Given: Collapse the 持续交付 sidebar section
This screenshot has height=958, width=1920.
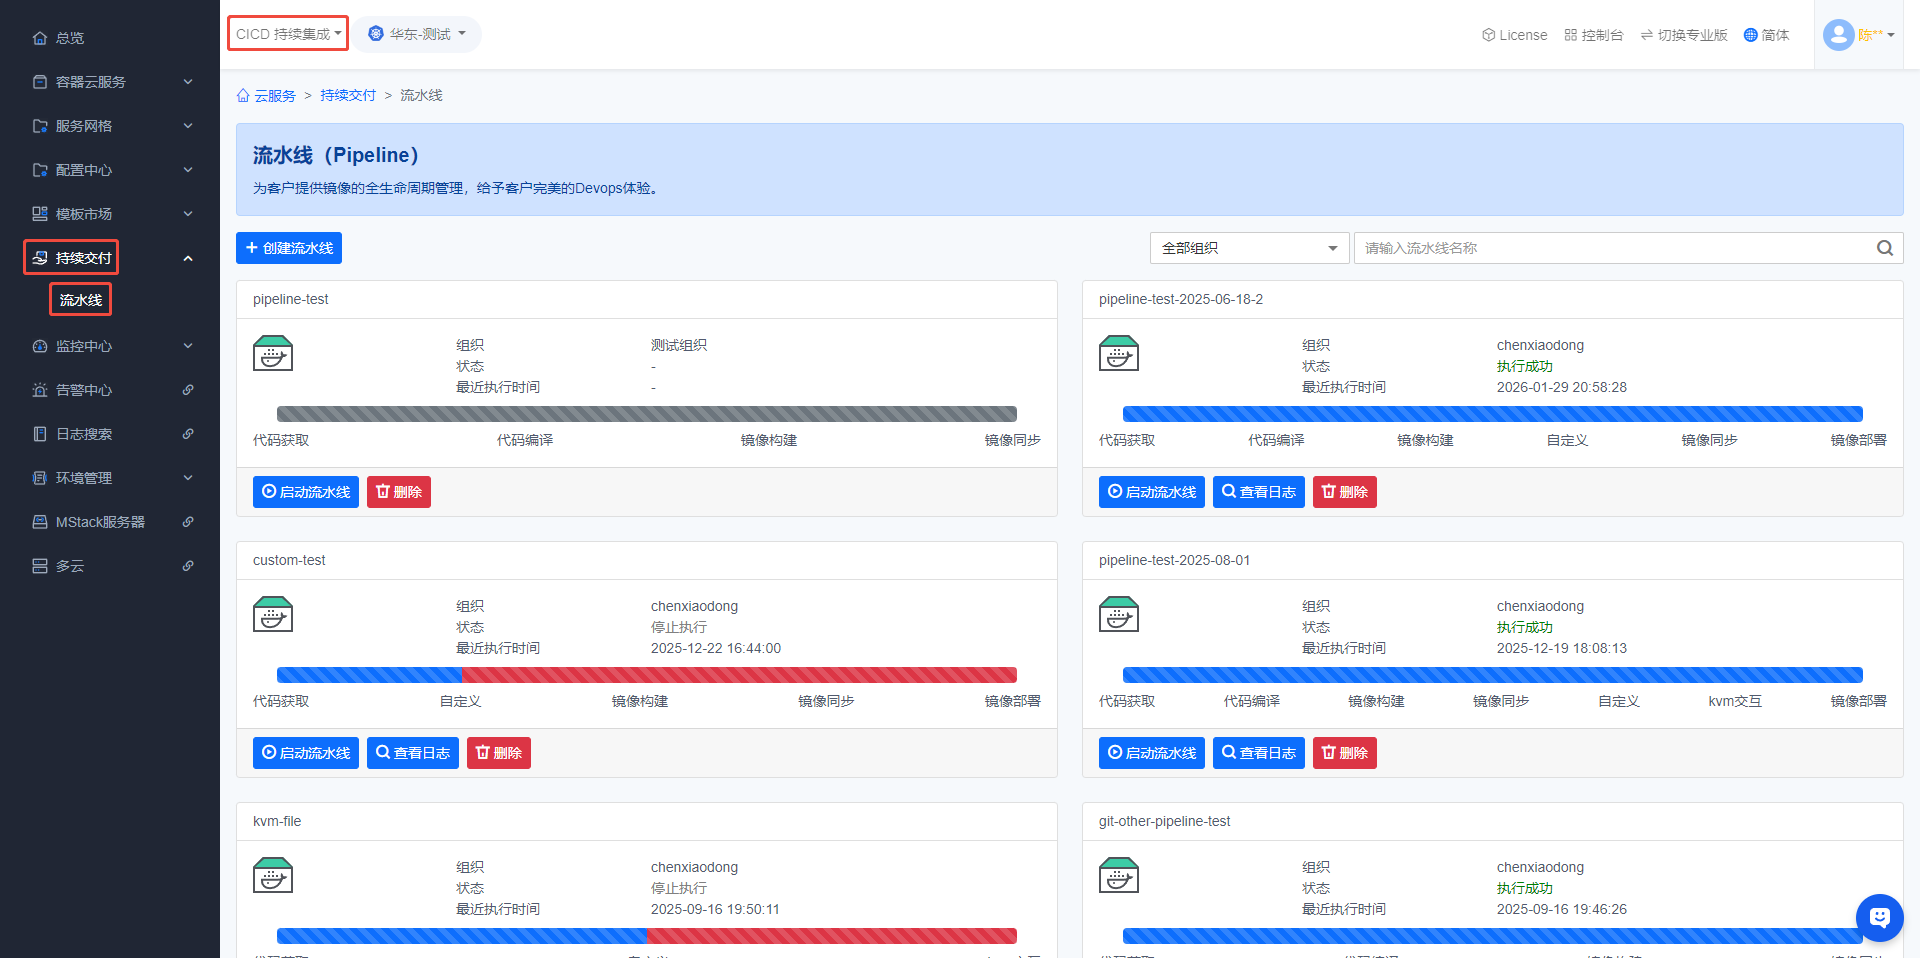Looking at the screenshot, I should (x=188, y=258).
